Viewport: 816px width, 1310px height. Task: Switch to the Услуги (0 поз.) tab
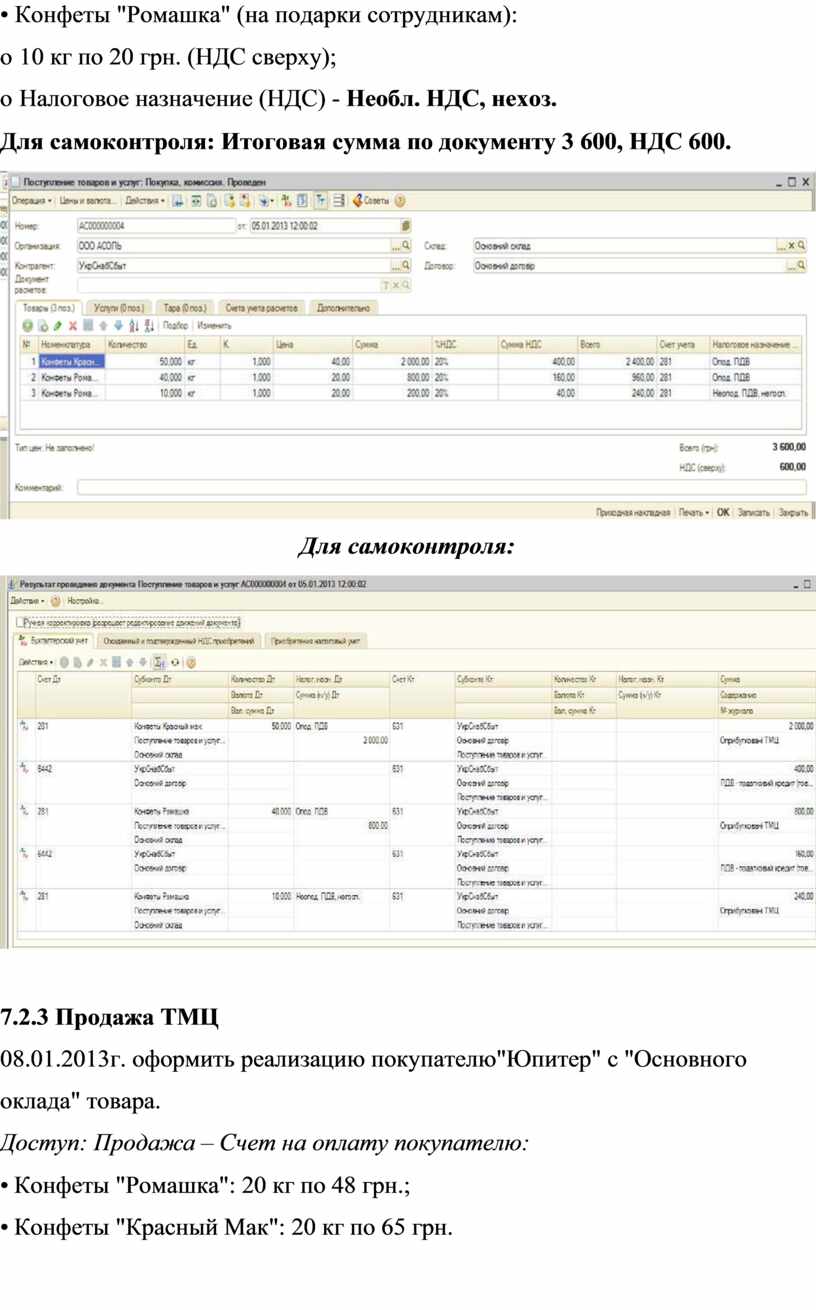pos(119,308)
